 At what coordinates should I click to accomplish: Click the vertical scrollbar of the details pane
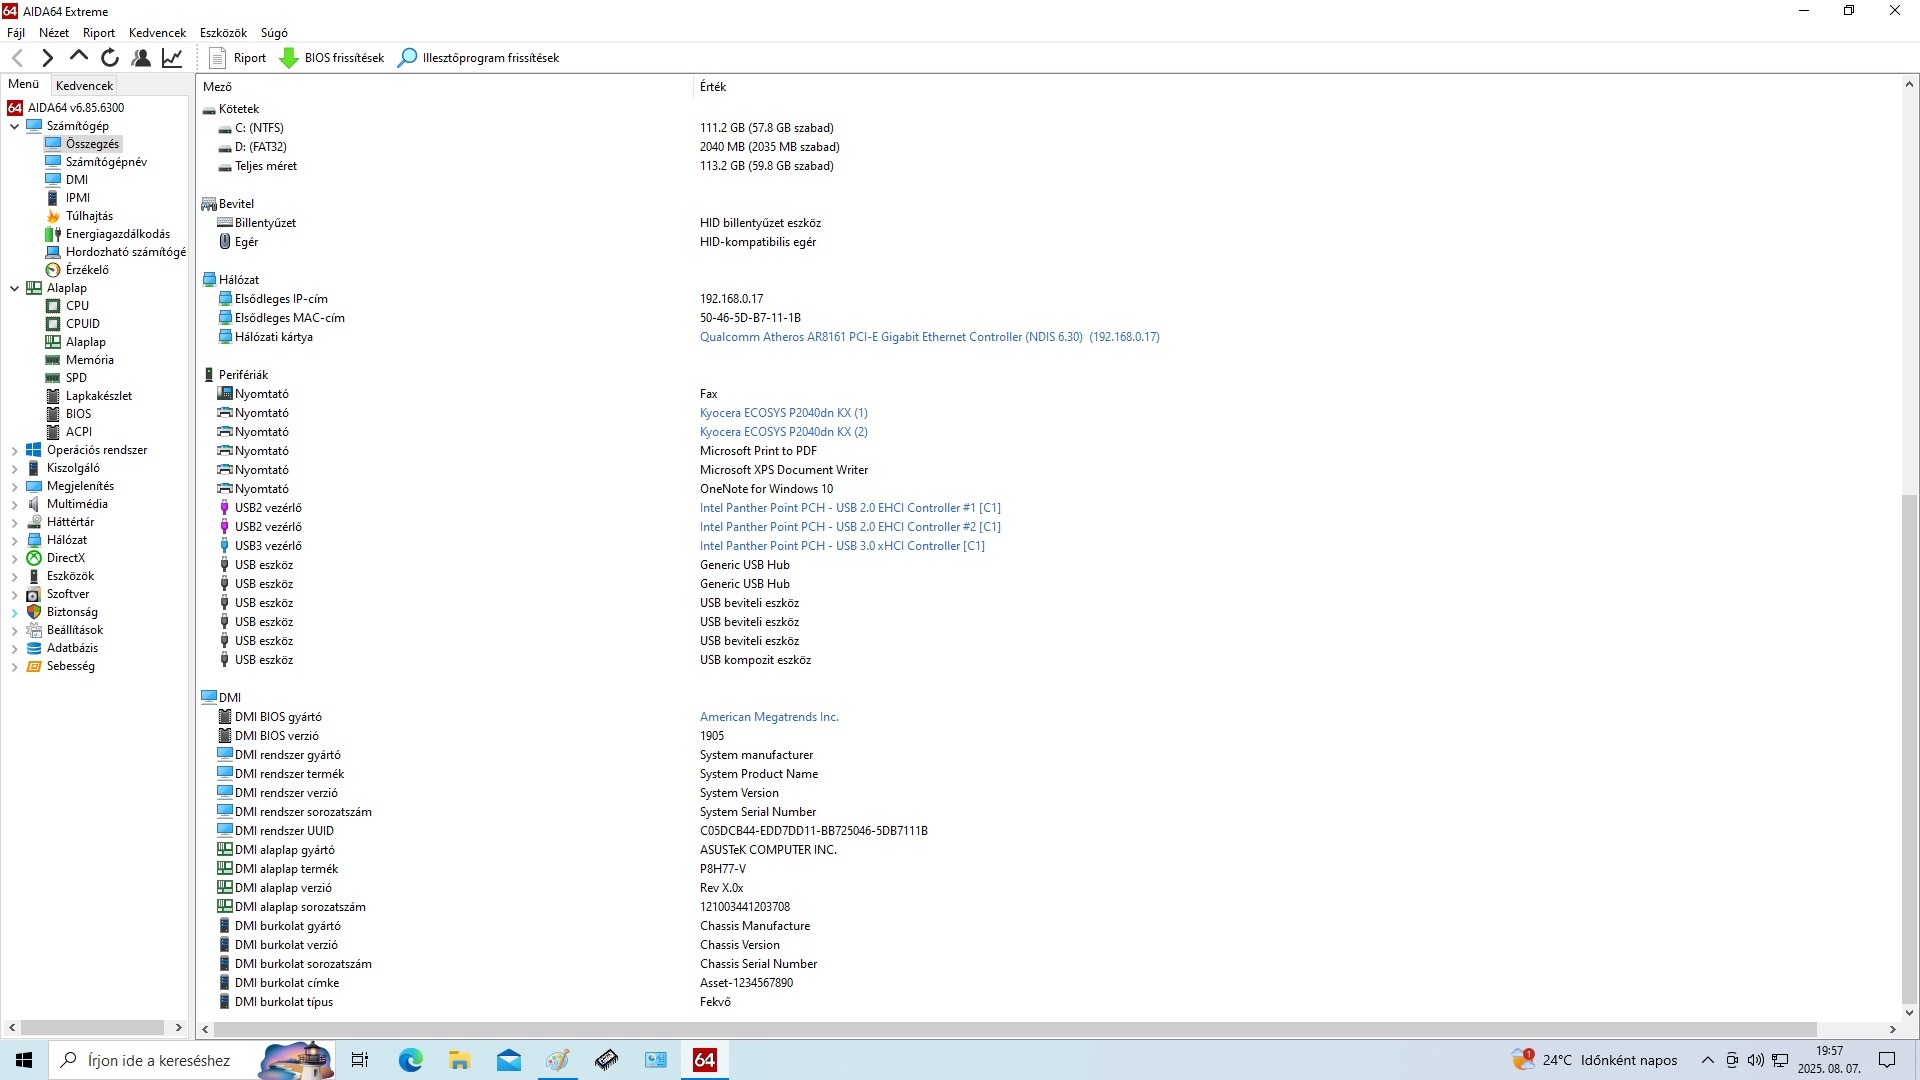click(x=1909, y=750)
